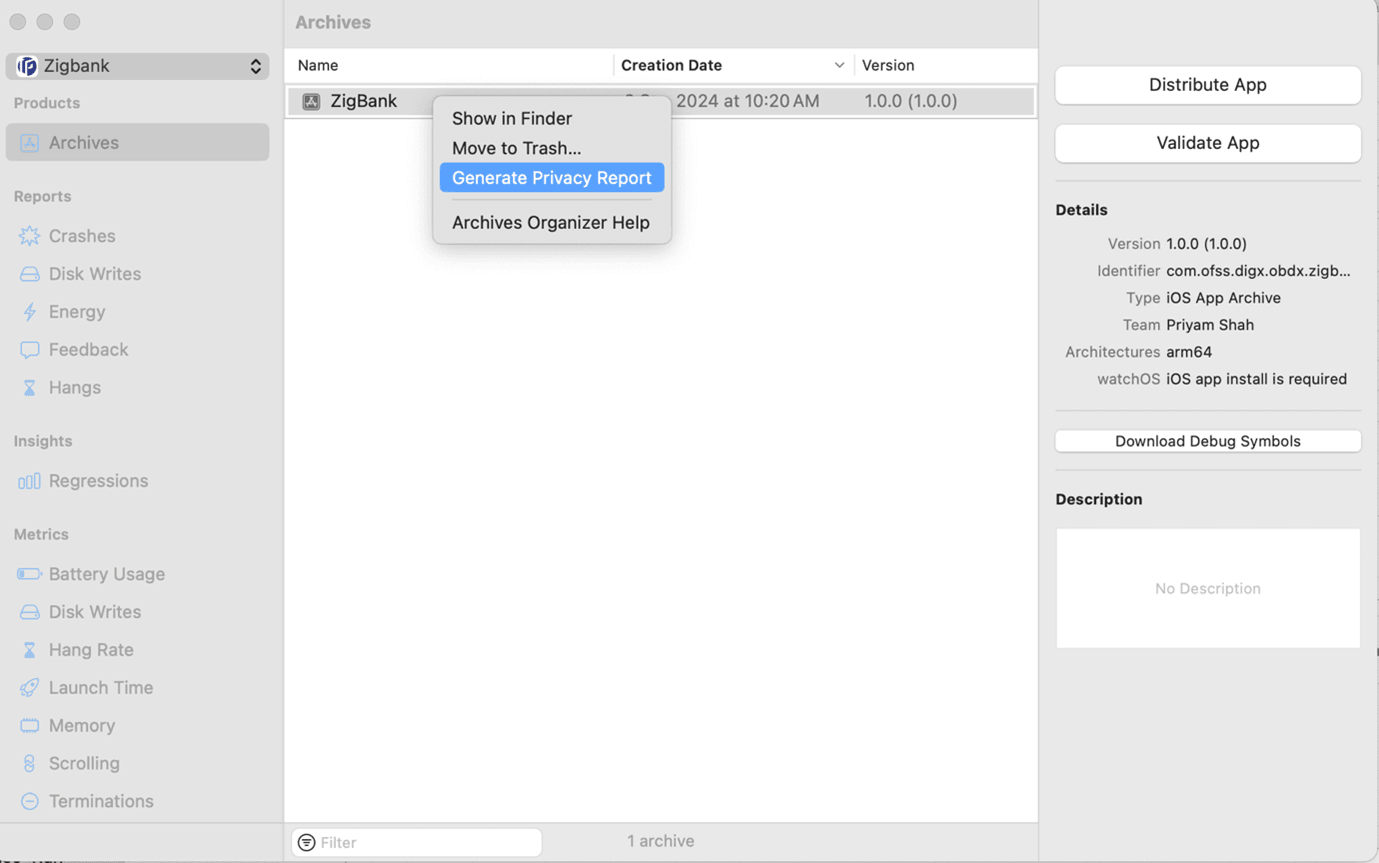Click the Scrolling icon

(30, 764)
